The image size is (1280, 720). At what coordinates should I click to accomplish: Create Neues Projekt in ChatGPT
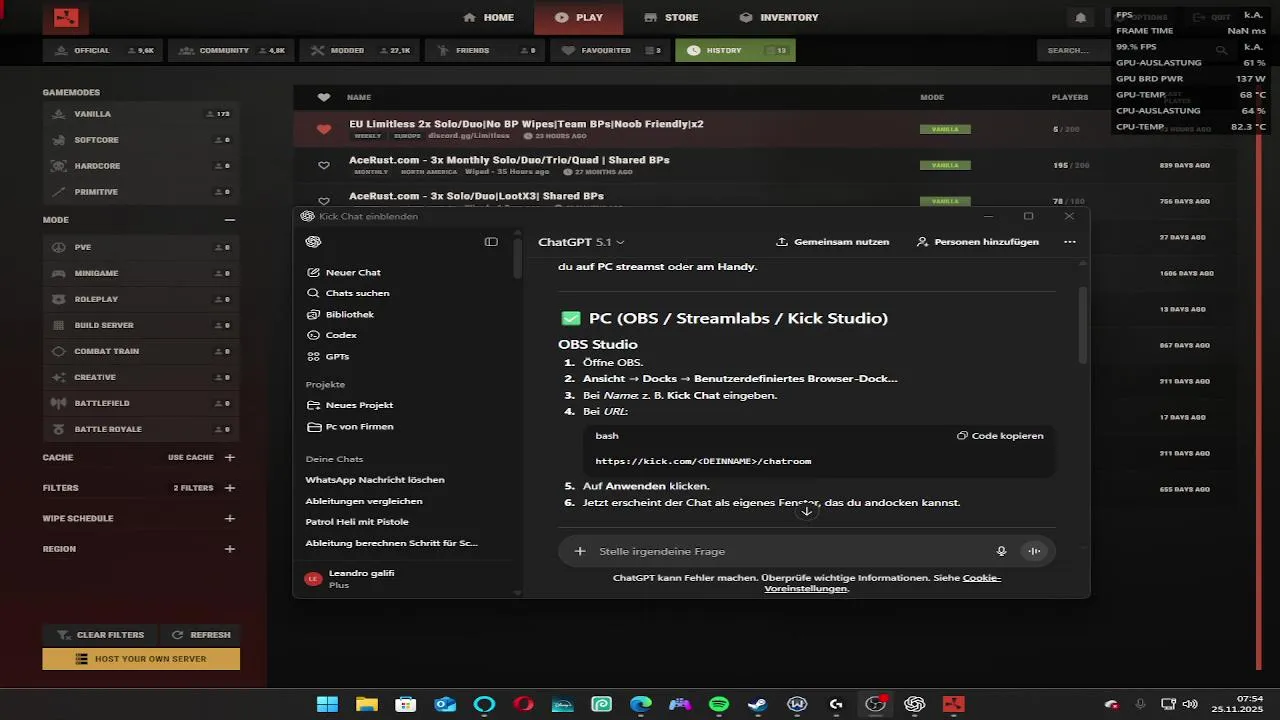349,405
